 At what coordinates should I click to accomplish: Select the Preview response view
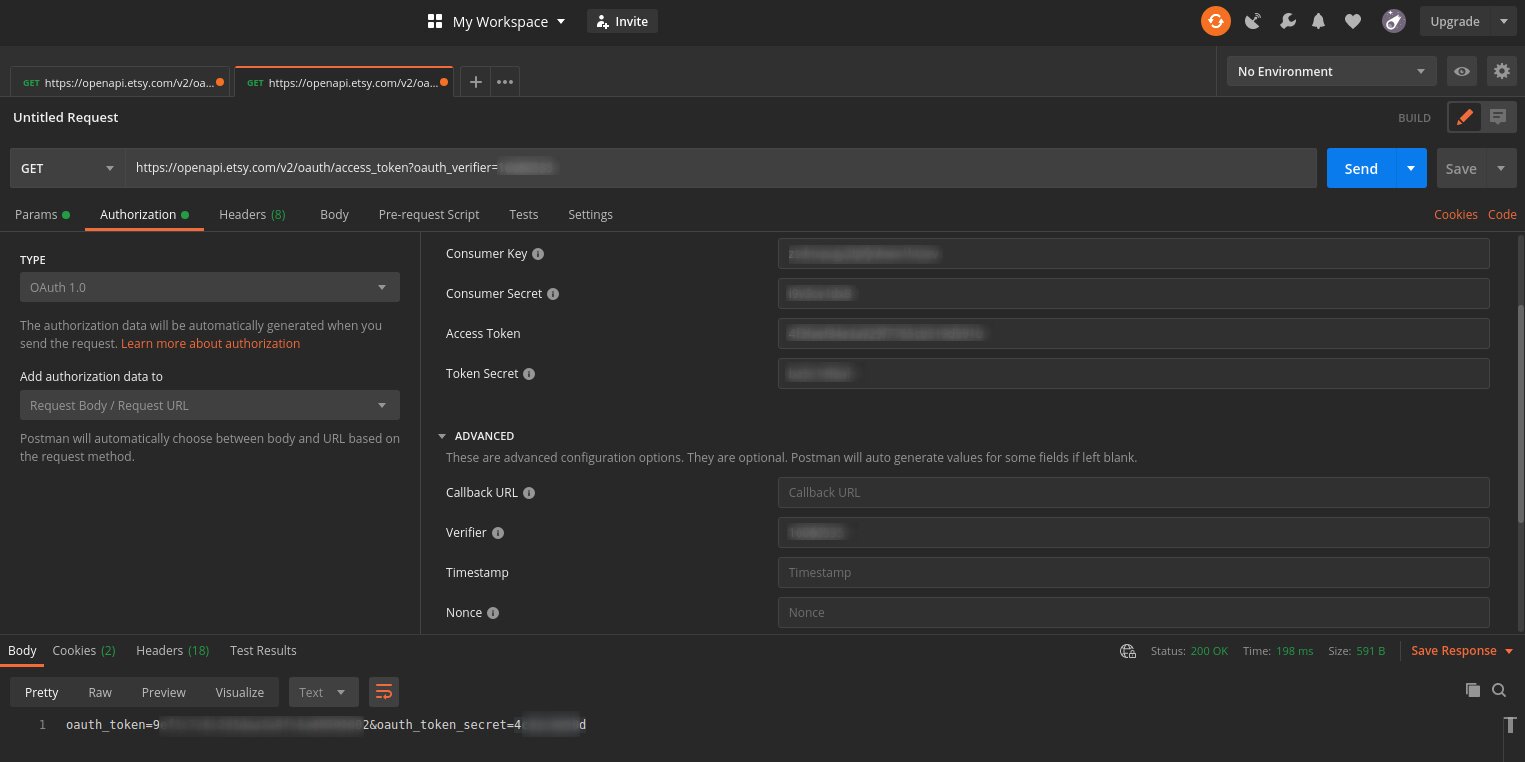click(x=163, y=692)
